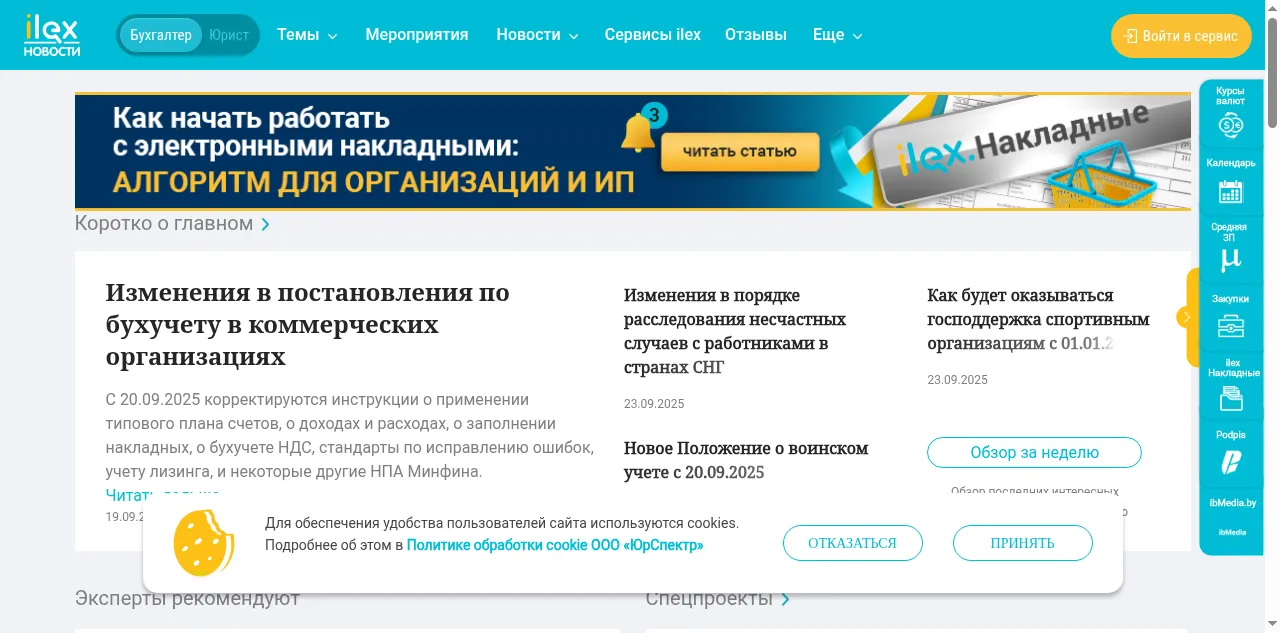Screen dimensions: 1280x633
Task: Decline cookies with ОТКАЗАТЬСЯ
Action: tap(853, 543)
